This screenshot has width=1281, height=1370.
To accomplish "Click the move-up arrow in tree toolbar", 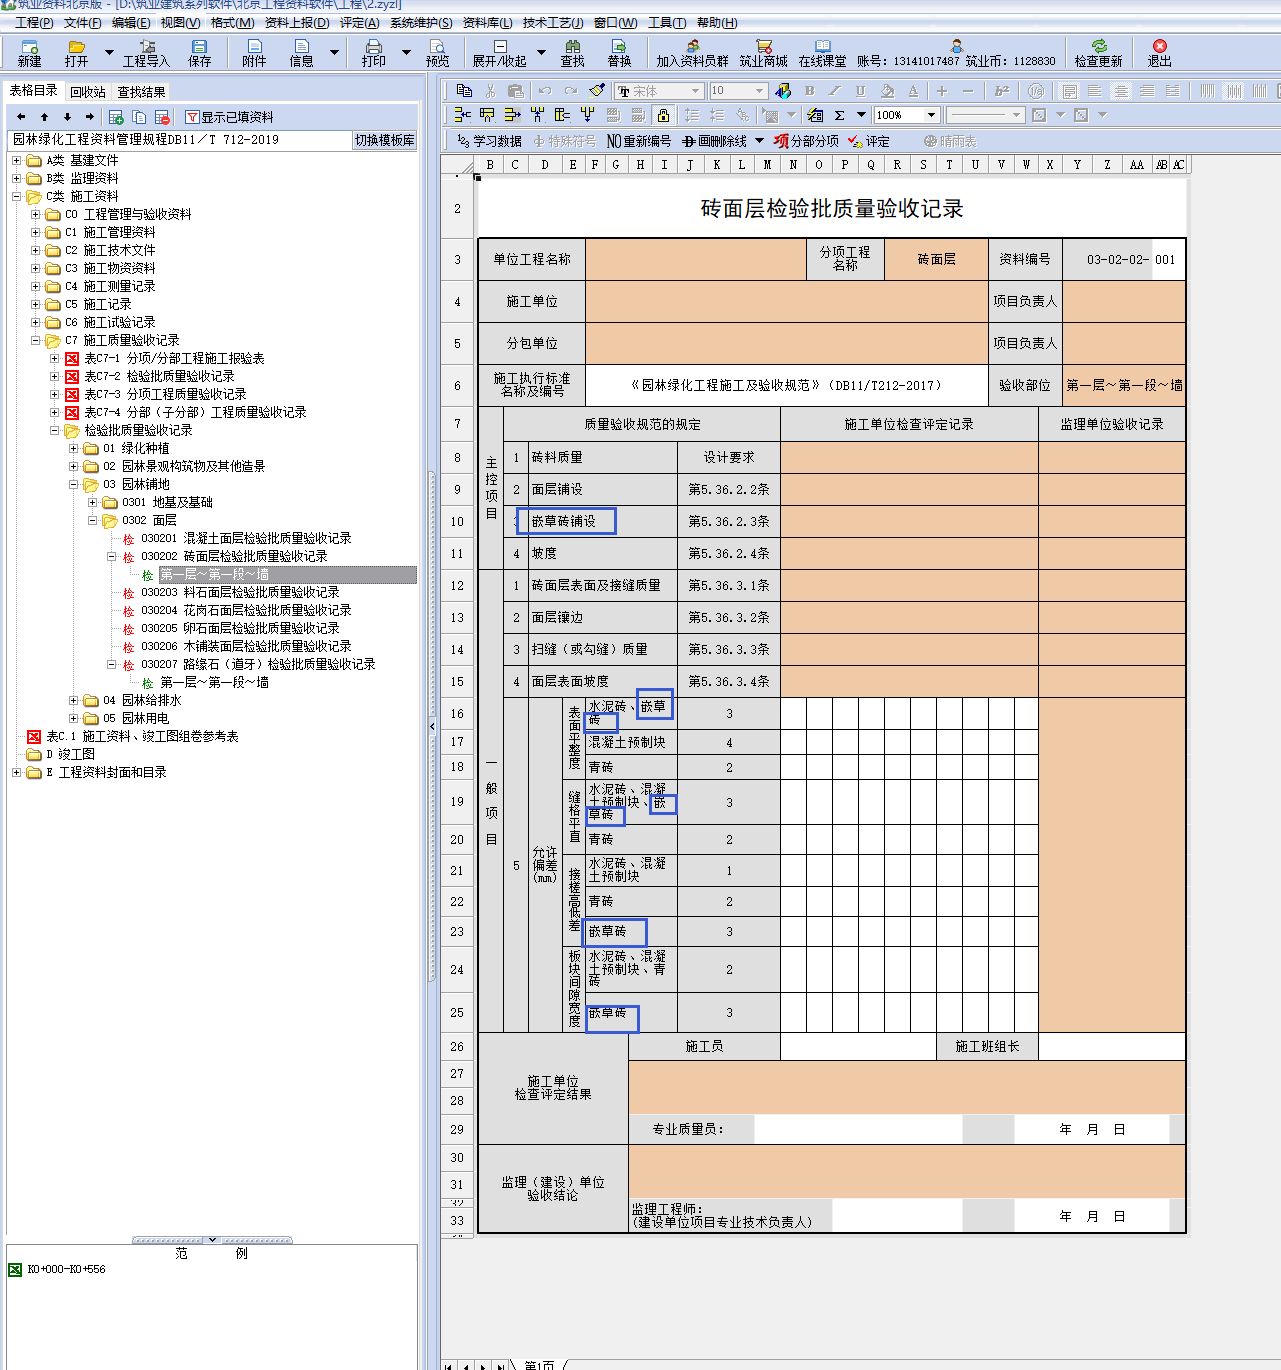I will (44, 117).
